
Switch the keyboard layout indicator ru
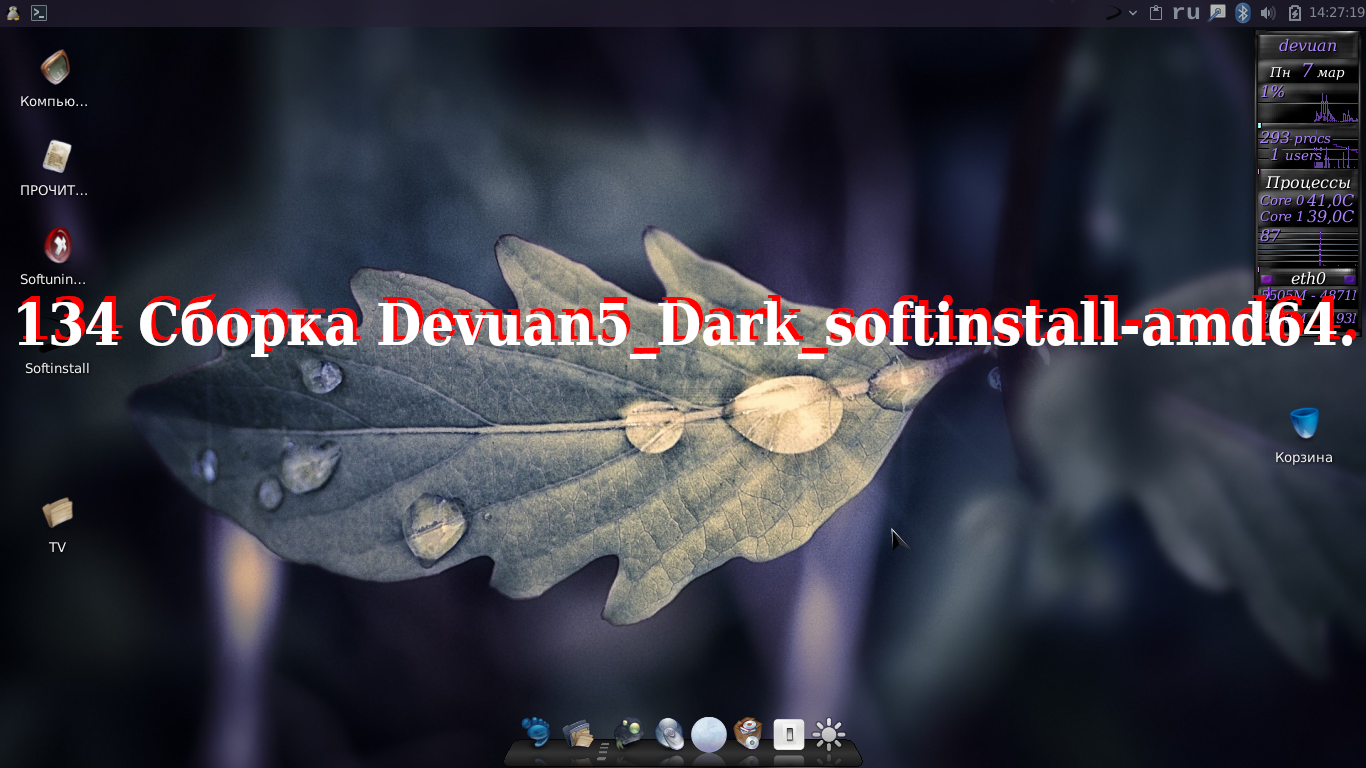click(x=1186, y=13)
